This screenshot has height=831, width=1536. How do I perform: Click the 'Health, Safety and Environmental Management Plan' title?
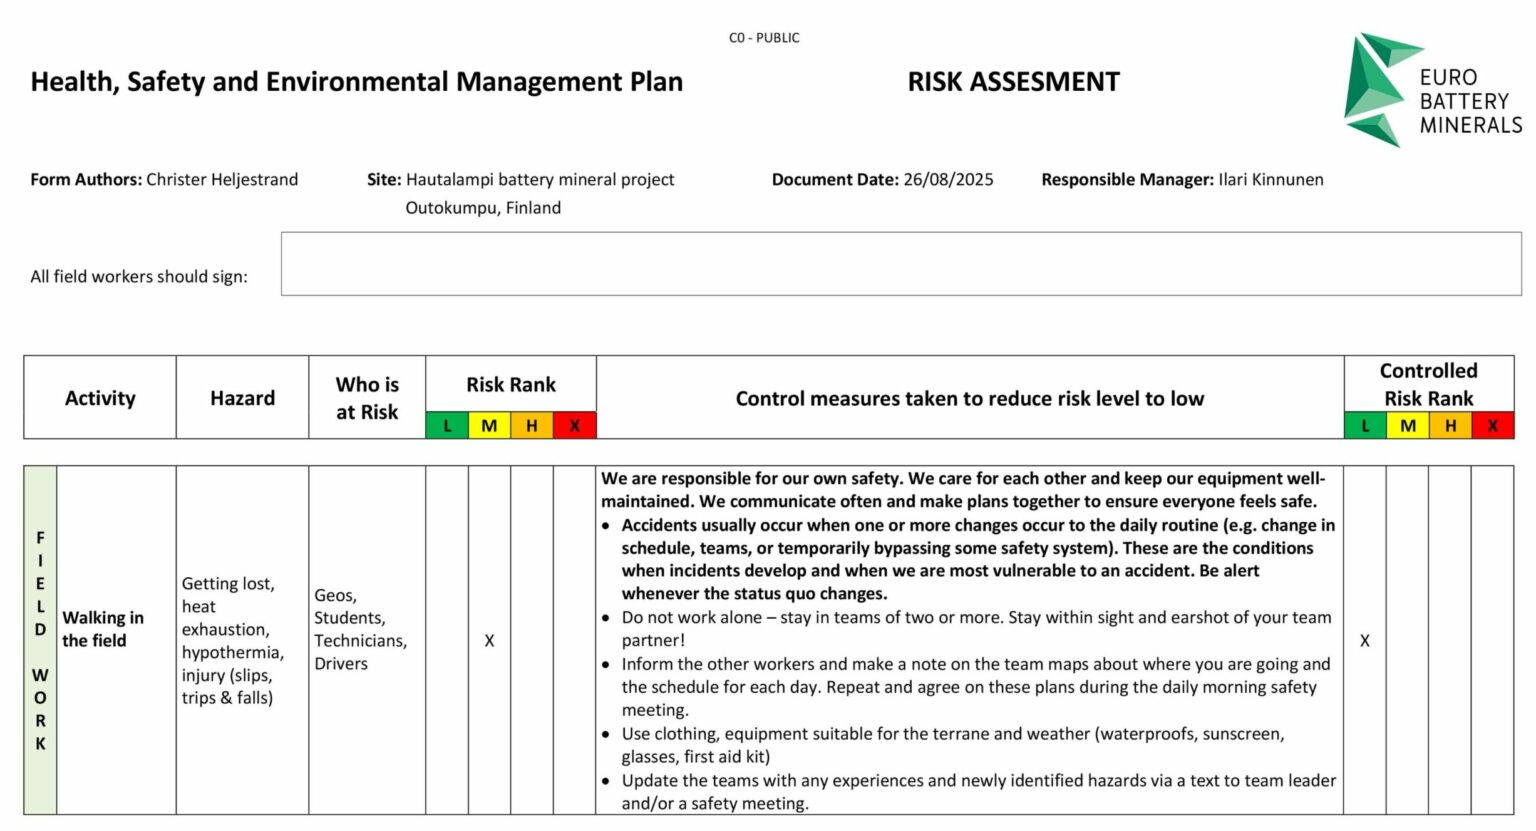coord(357,82)
